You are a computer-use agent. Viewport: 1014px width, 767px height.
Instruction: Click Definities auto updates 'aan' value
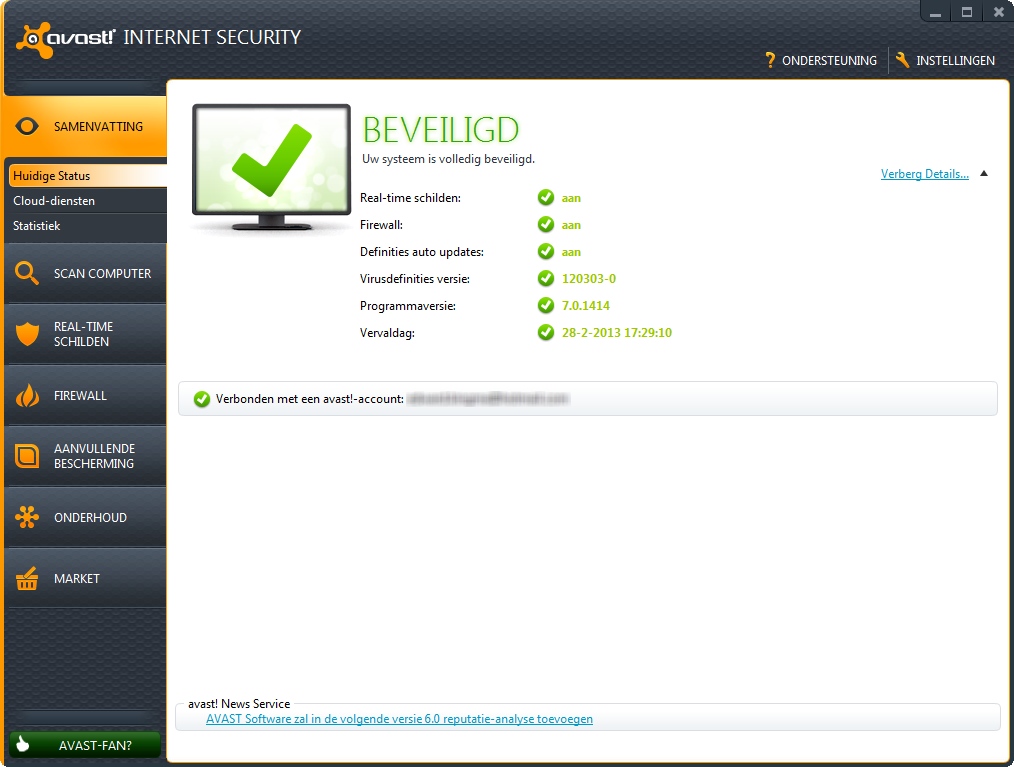click(571, 252)
